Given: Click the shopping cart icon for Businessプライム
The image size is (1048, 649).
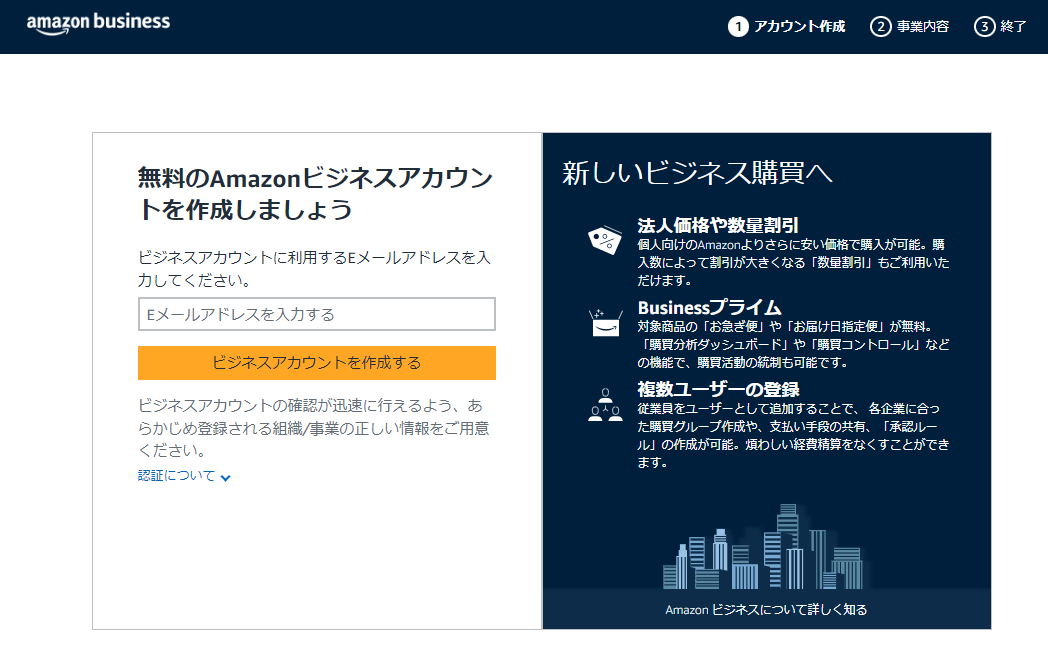Looking at the screenshot, I should point(605,320).
